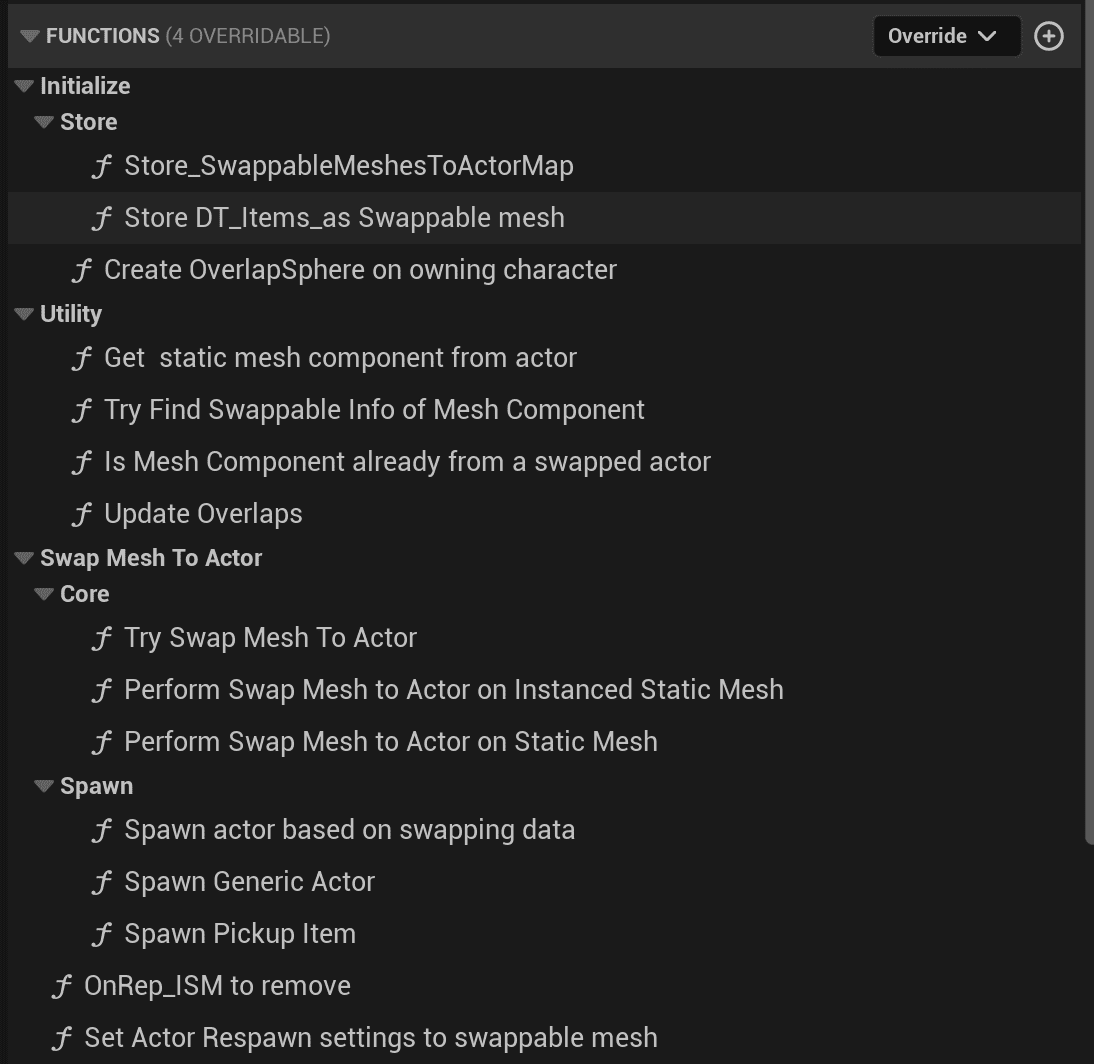The width and height of the screenshot is (1094, 1064).
Task: Click function icon of Spawn Pickup Item
Action: 102,935
